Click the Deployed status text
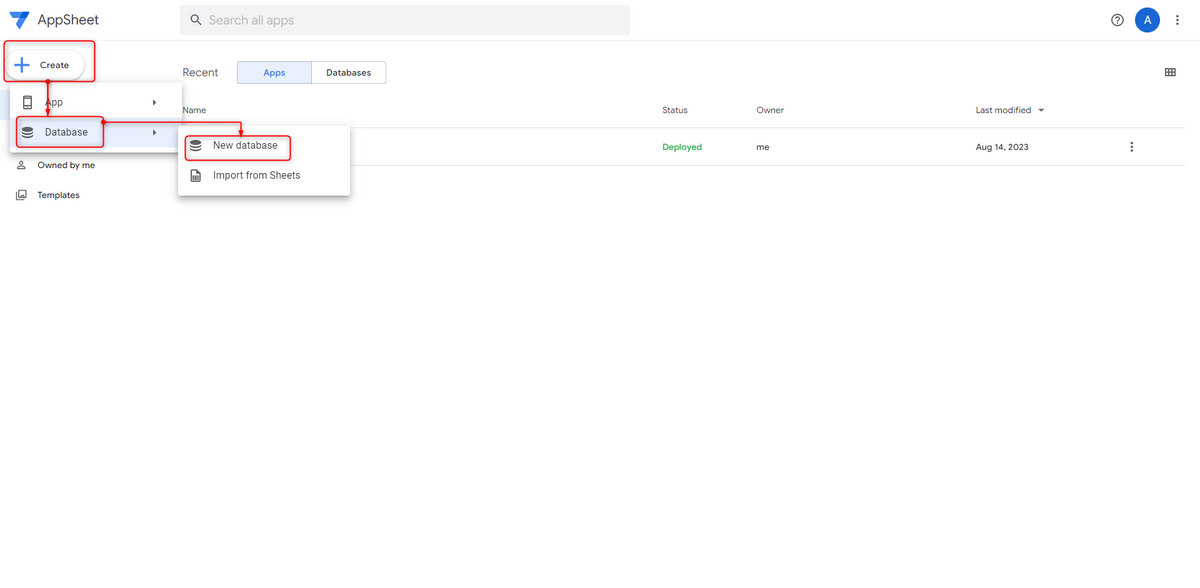Image resolution: width=1200 pixels, height=588 pixels. pyautogui.click(x=682, y=147)
